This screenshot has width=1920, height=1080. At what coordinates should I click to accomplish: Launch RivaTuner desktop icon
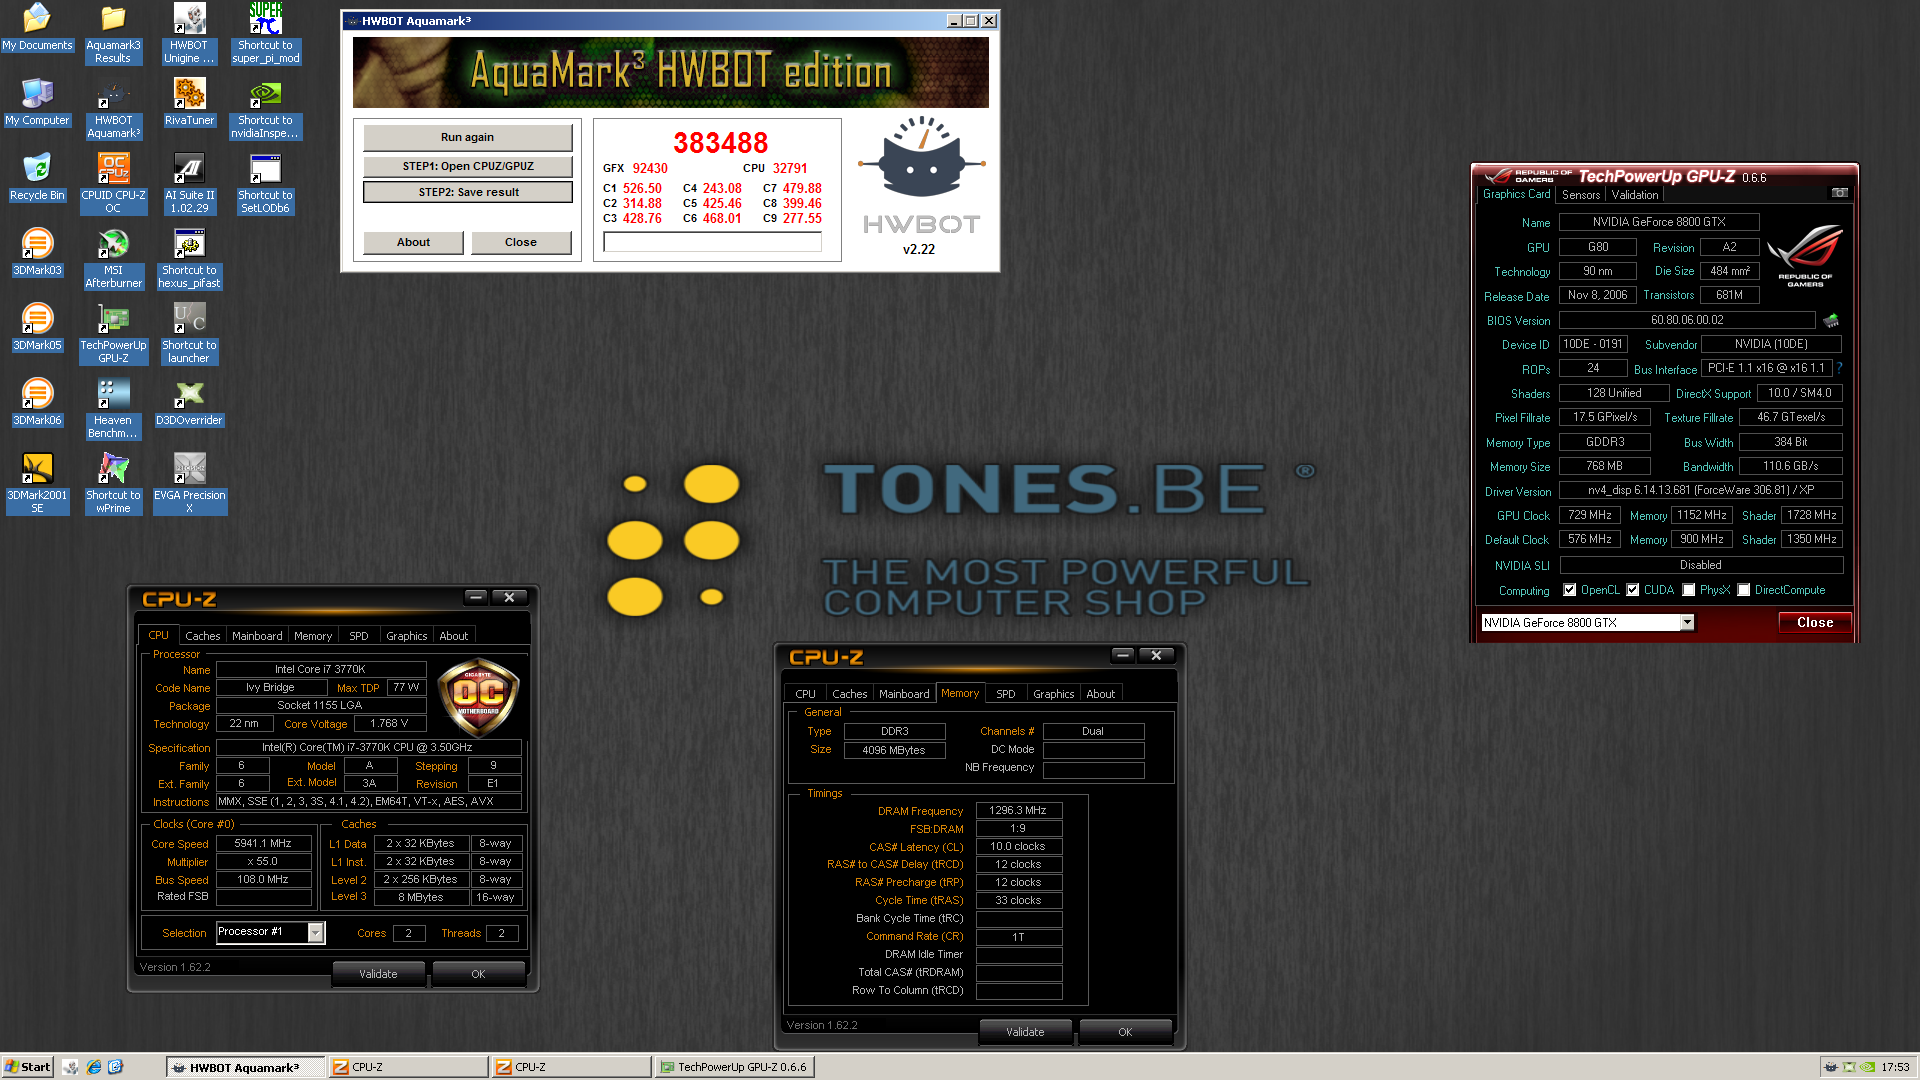coord(189,103)
